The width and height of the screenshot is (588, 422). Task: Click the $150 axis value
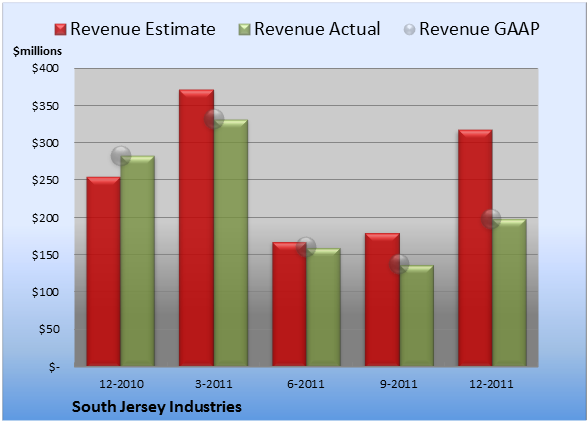[x=45, y=255]
